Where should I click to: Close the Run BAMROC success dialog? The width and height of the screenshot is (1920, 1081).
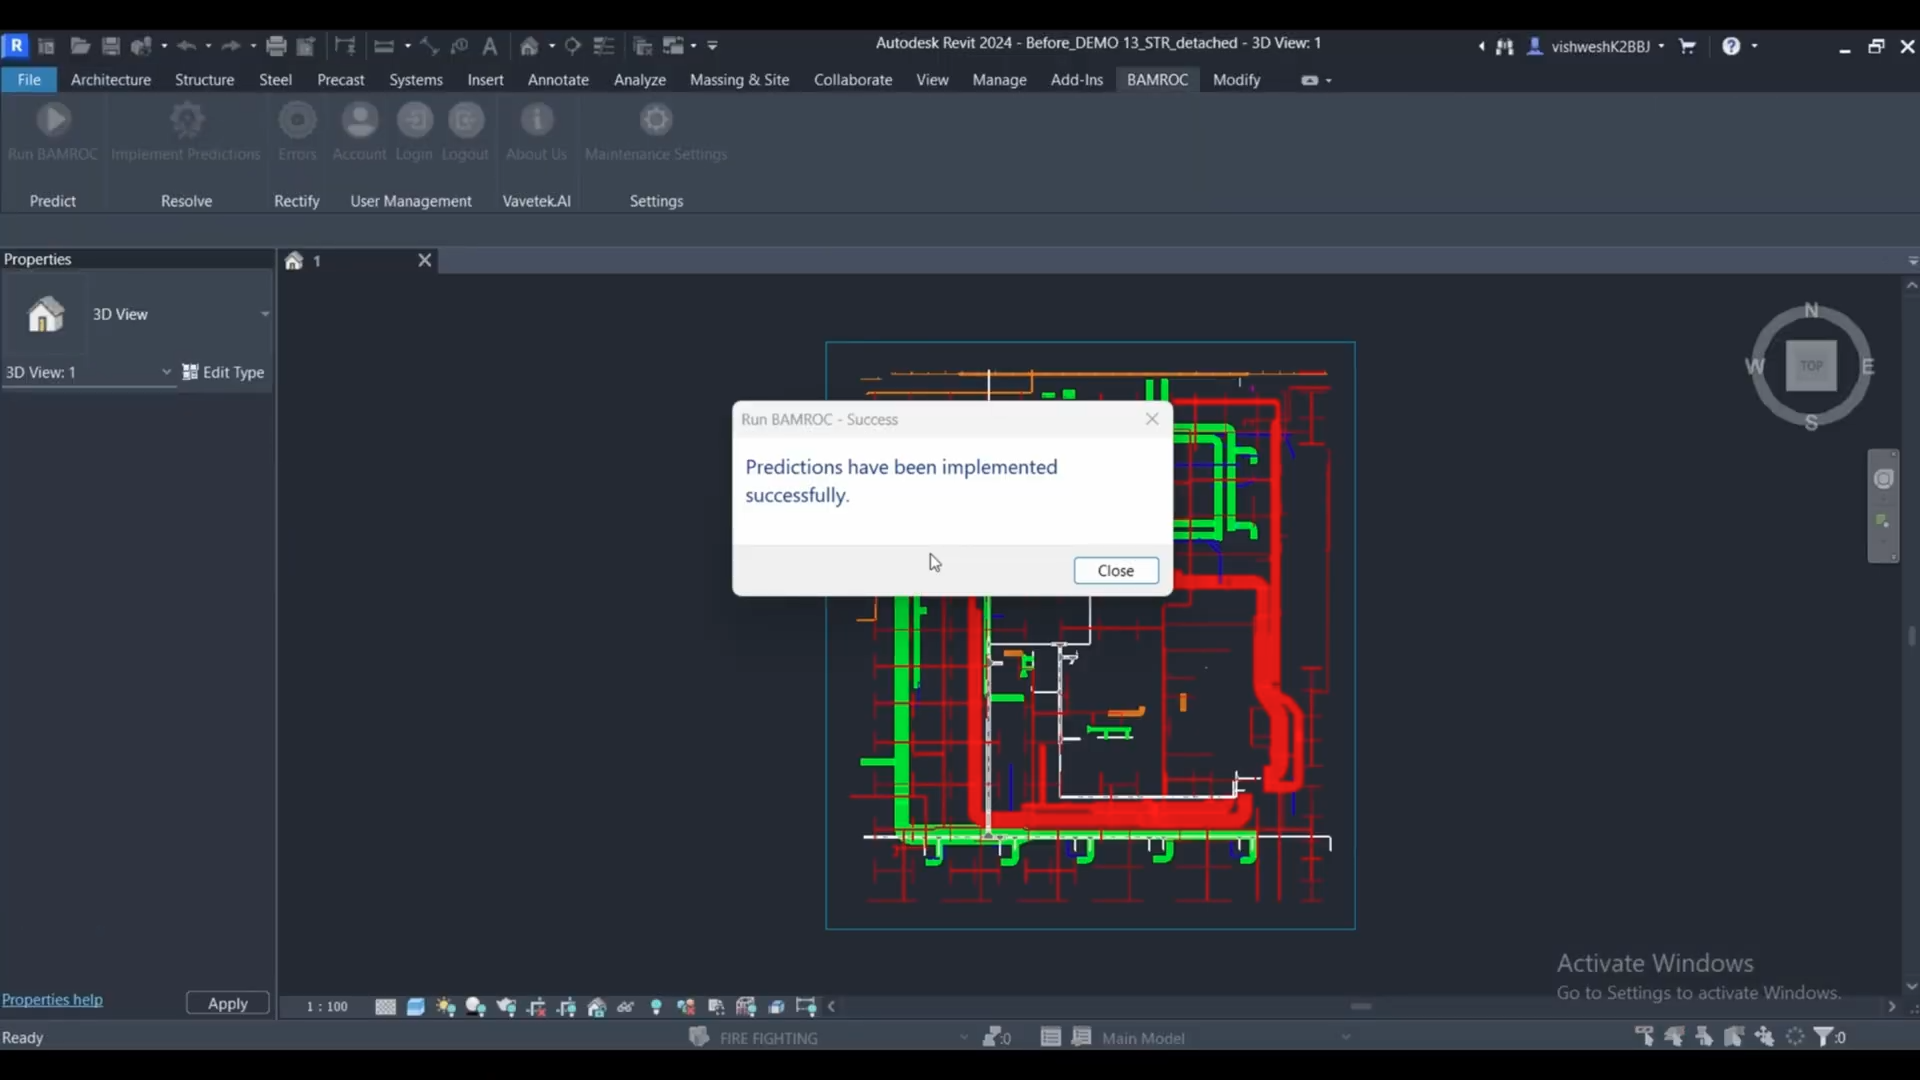(1115, 570)
